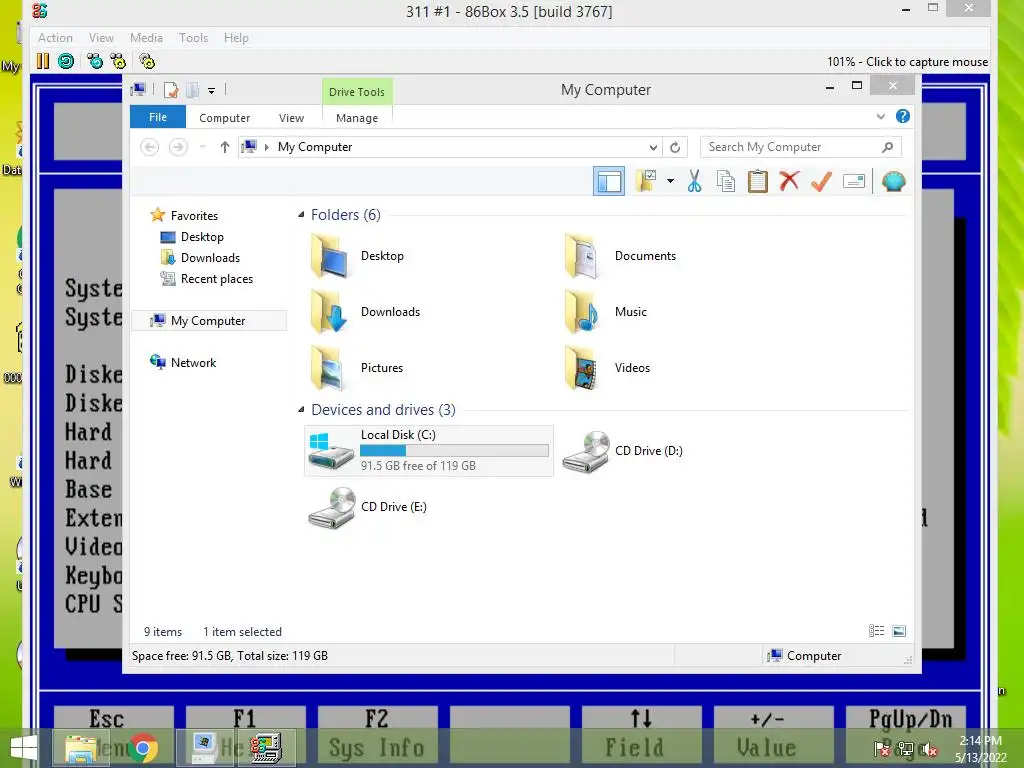The width and height of the screenshot is (1024, 768).
Task: Click the blue Ctrl+Alt+Del icon in 86Box toolbar
Action: click(95, 61)
